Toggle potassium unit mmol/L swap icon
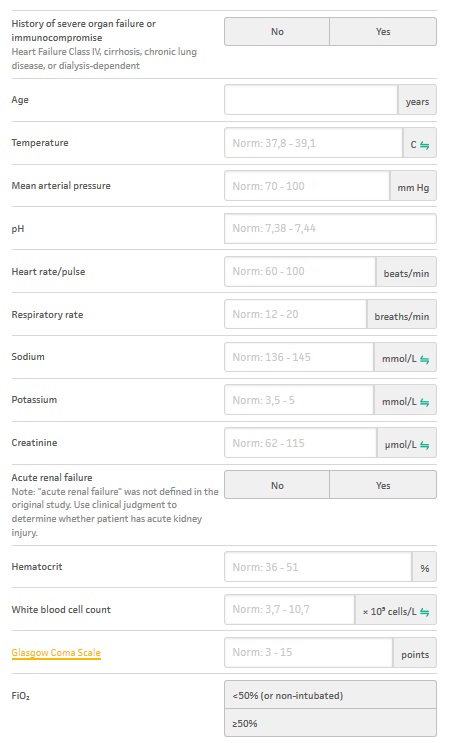 [425, 402]
